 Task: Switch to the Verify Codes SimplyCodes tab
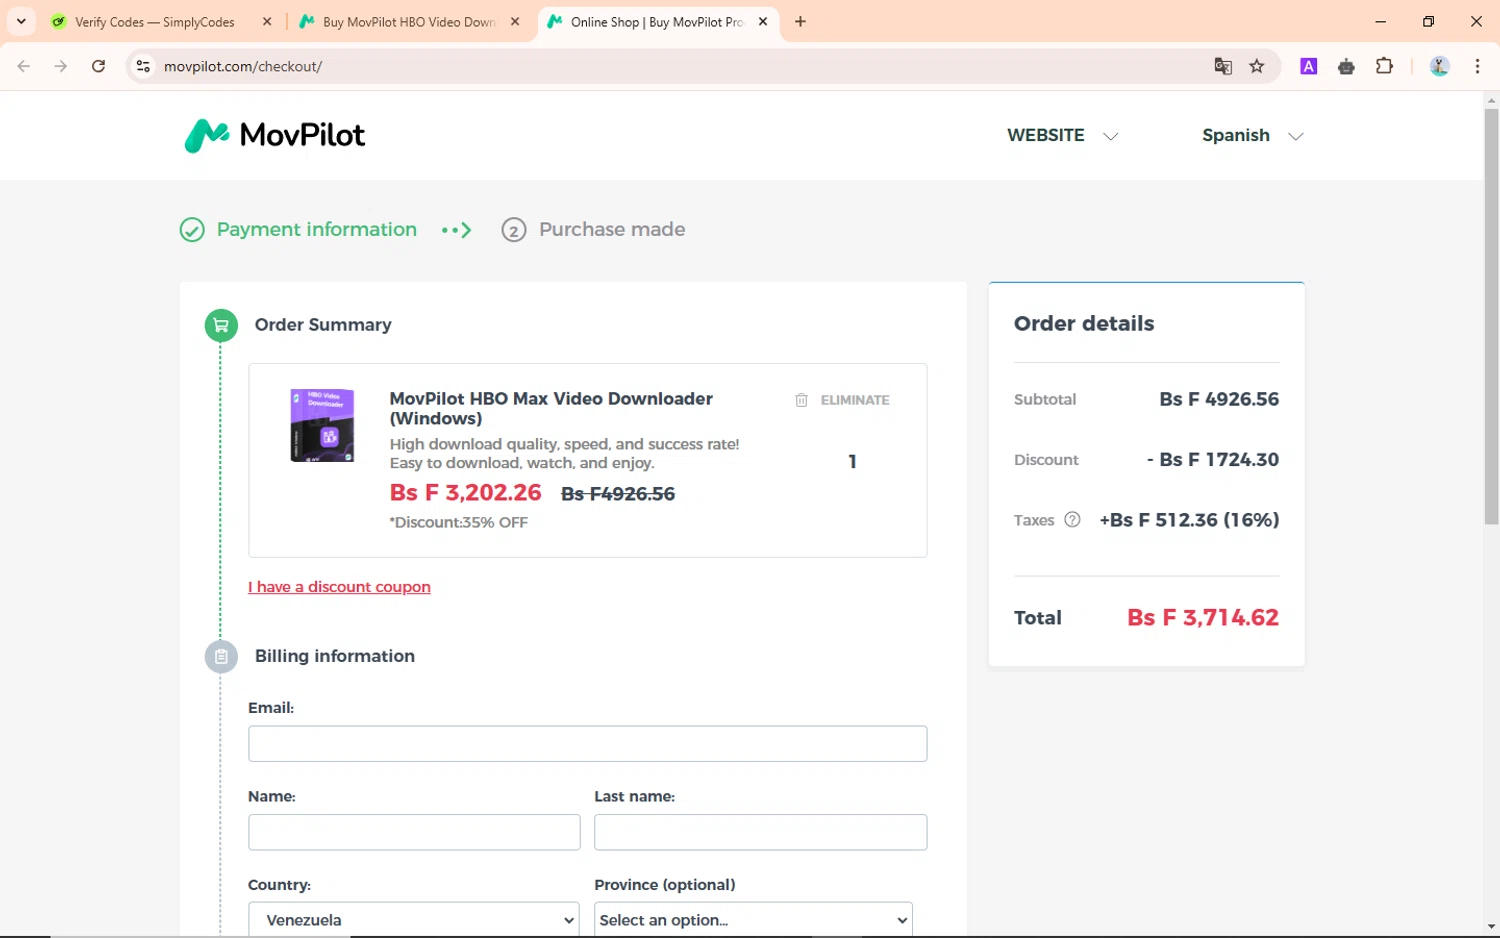pyautogui.click(x=155, y=22)
